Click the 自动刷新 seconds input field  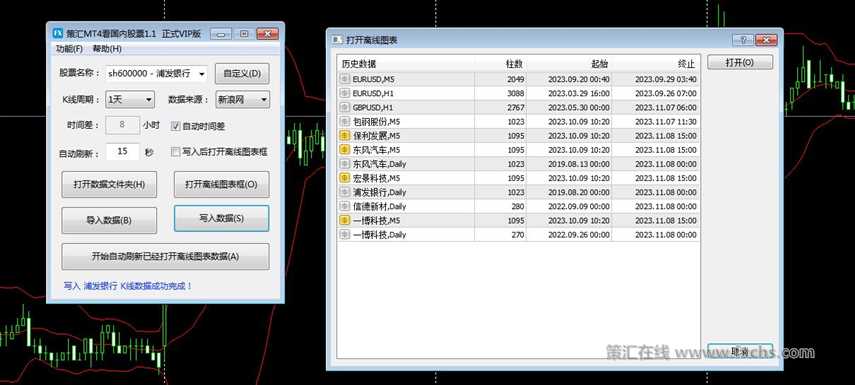[x=123, y=152]
